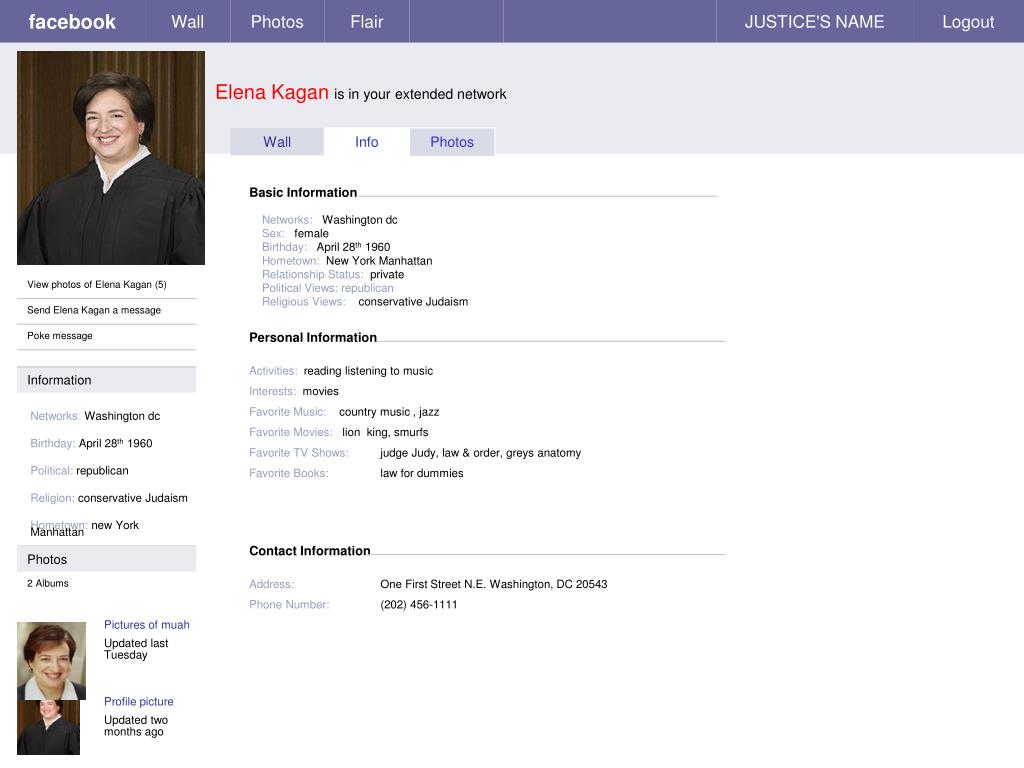This screenshot has height=768, width=1024.
Task: Click Hometown value New York Manhattan
Action: coord(379,261)
